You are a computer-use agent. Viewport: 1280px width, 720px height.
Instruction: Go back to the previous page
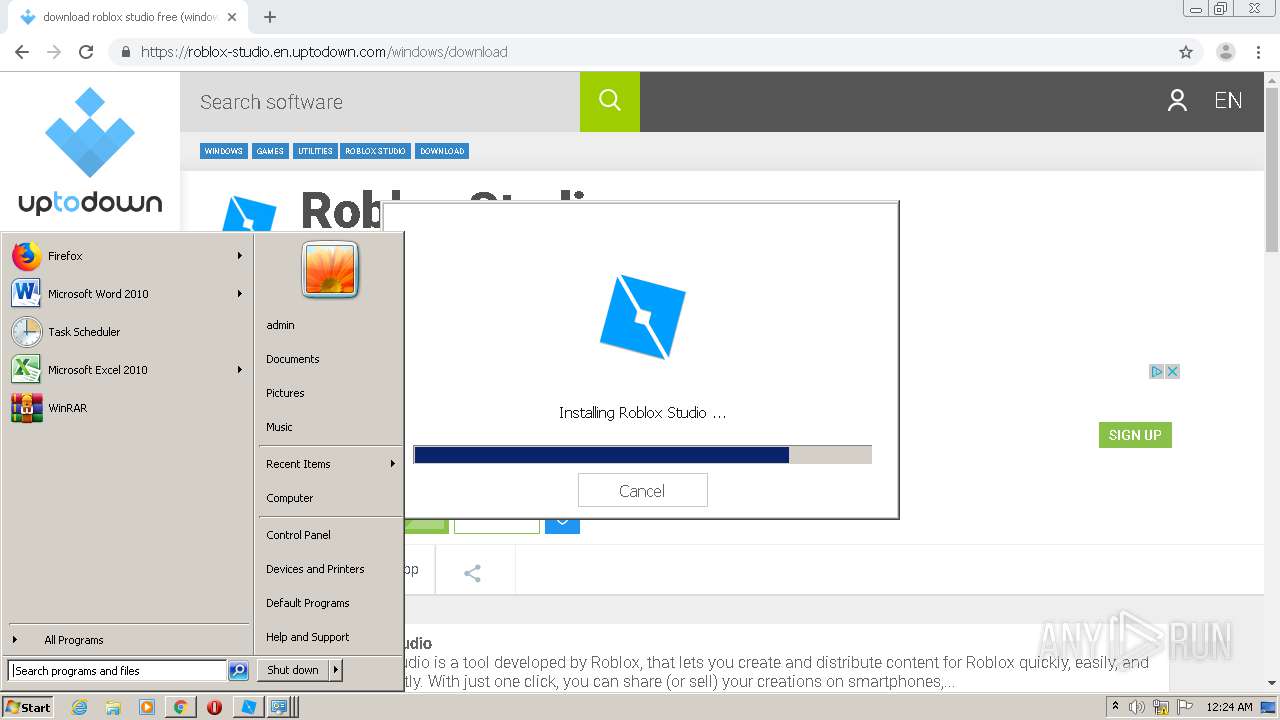(22, 52)
